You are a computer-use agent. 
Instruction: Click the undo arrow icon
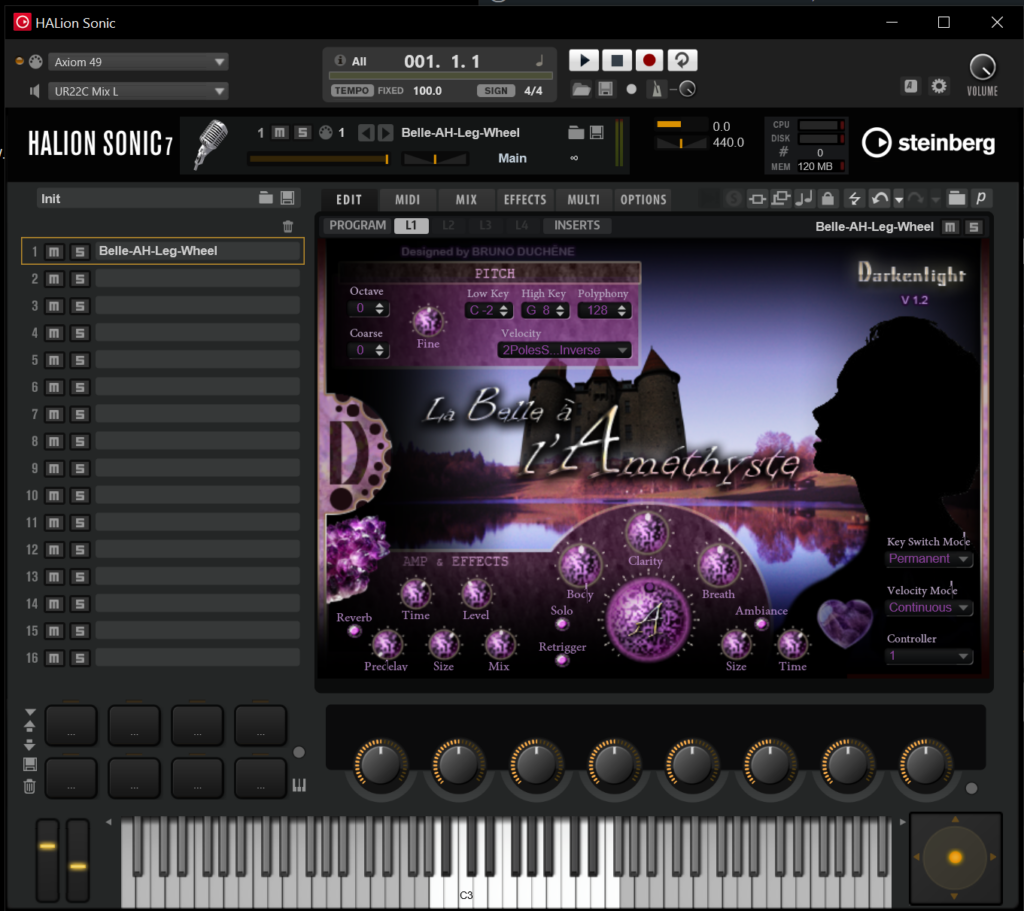pyautogui.click(x=879, y=199)
